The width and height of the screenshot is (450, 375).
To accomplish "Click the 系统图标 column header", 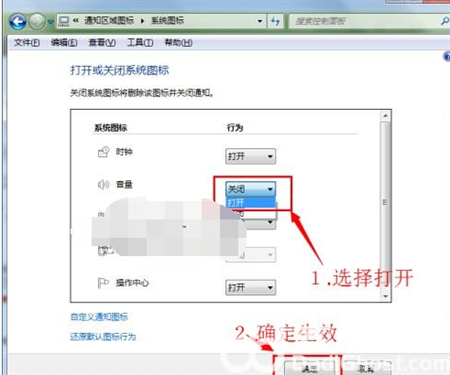I will coord(111,128).
